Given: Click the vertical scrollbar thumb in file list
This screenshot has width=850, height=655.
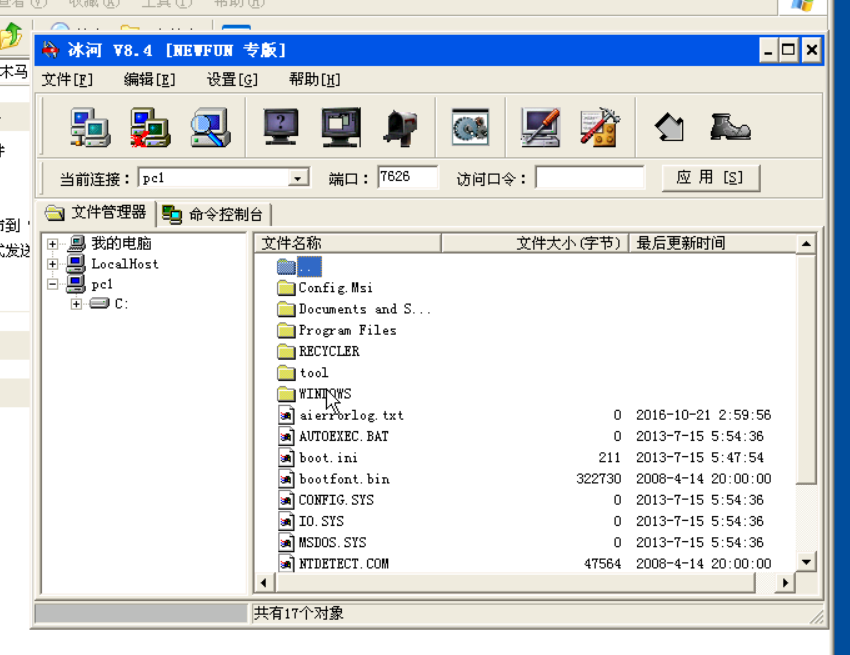Looking at the screenshot, I should point(806,369).
